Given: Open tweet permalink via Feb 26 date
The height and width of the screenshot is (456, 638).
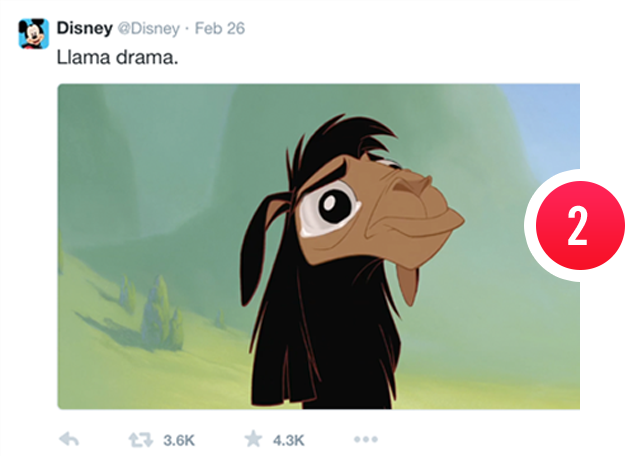Looking at the screenshot, I should tap(220, 28).
